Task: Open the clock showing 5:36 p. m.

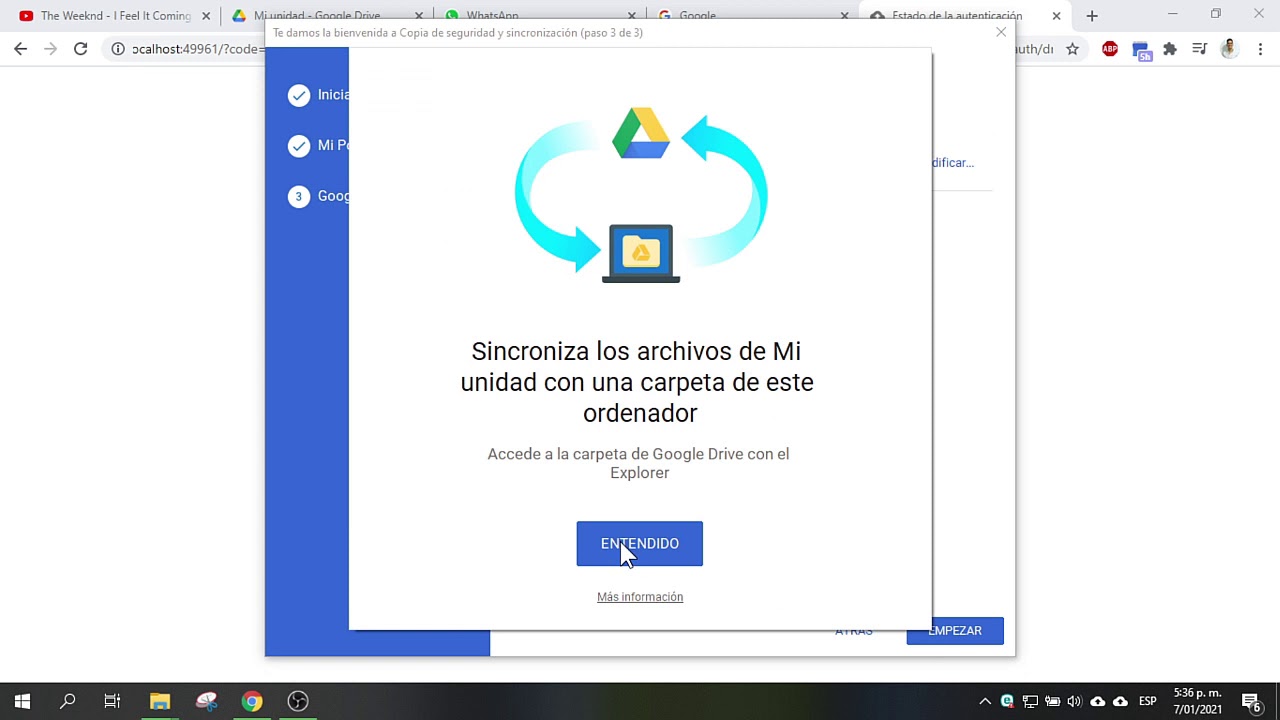Action: pyautogui.click(x=1198, y=701)
